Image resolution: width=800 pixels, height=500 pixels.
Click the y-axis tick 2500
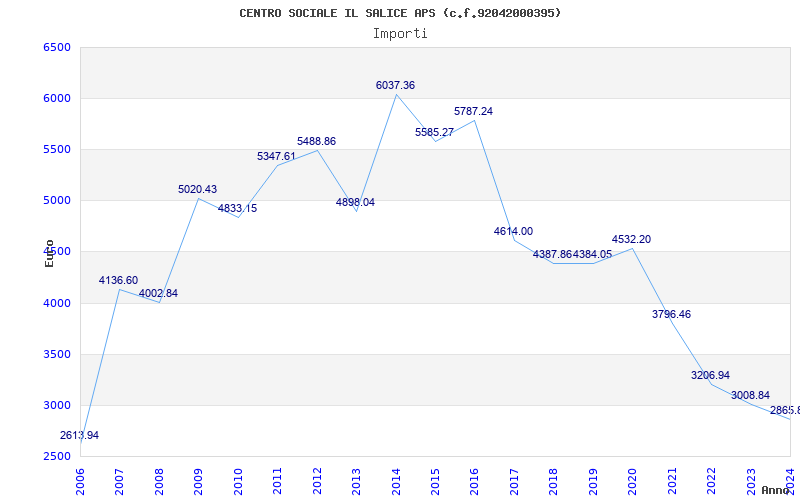pyautogui.click(x=57, y=457)
